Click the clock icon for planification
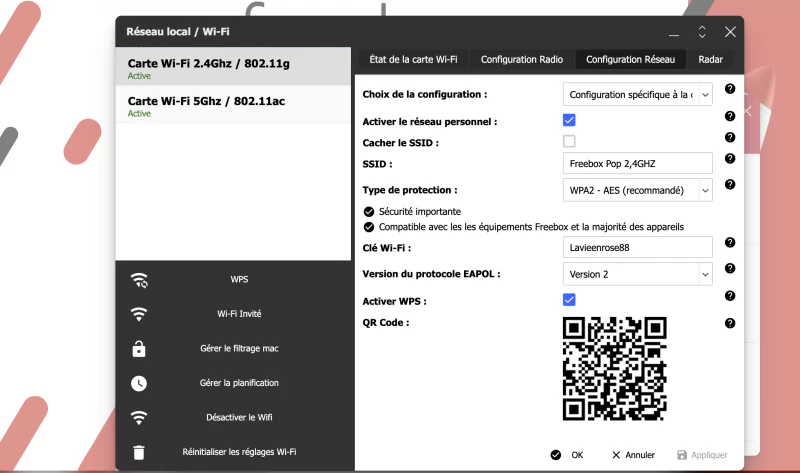800x473 pixels. [x=139, y=383]
